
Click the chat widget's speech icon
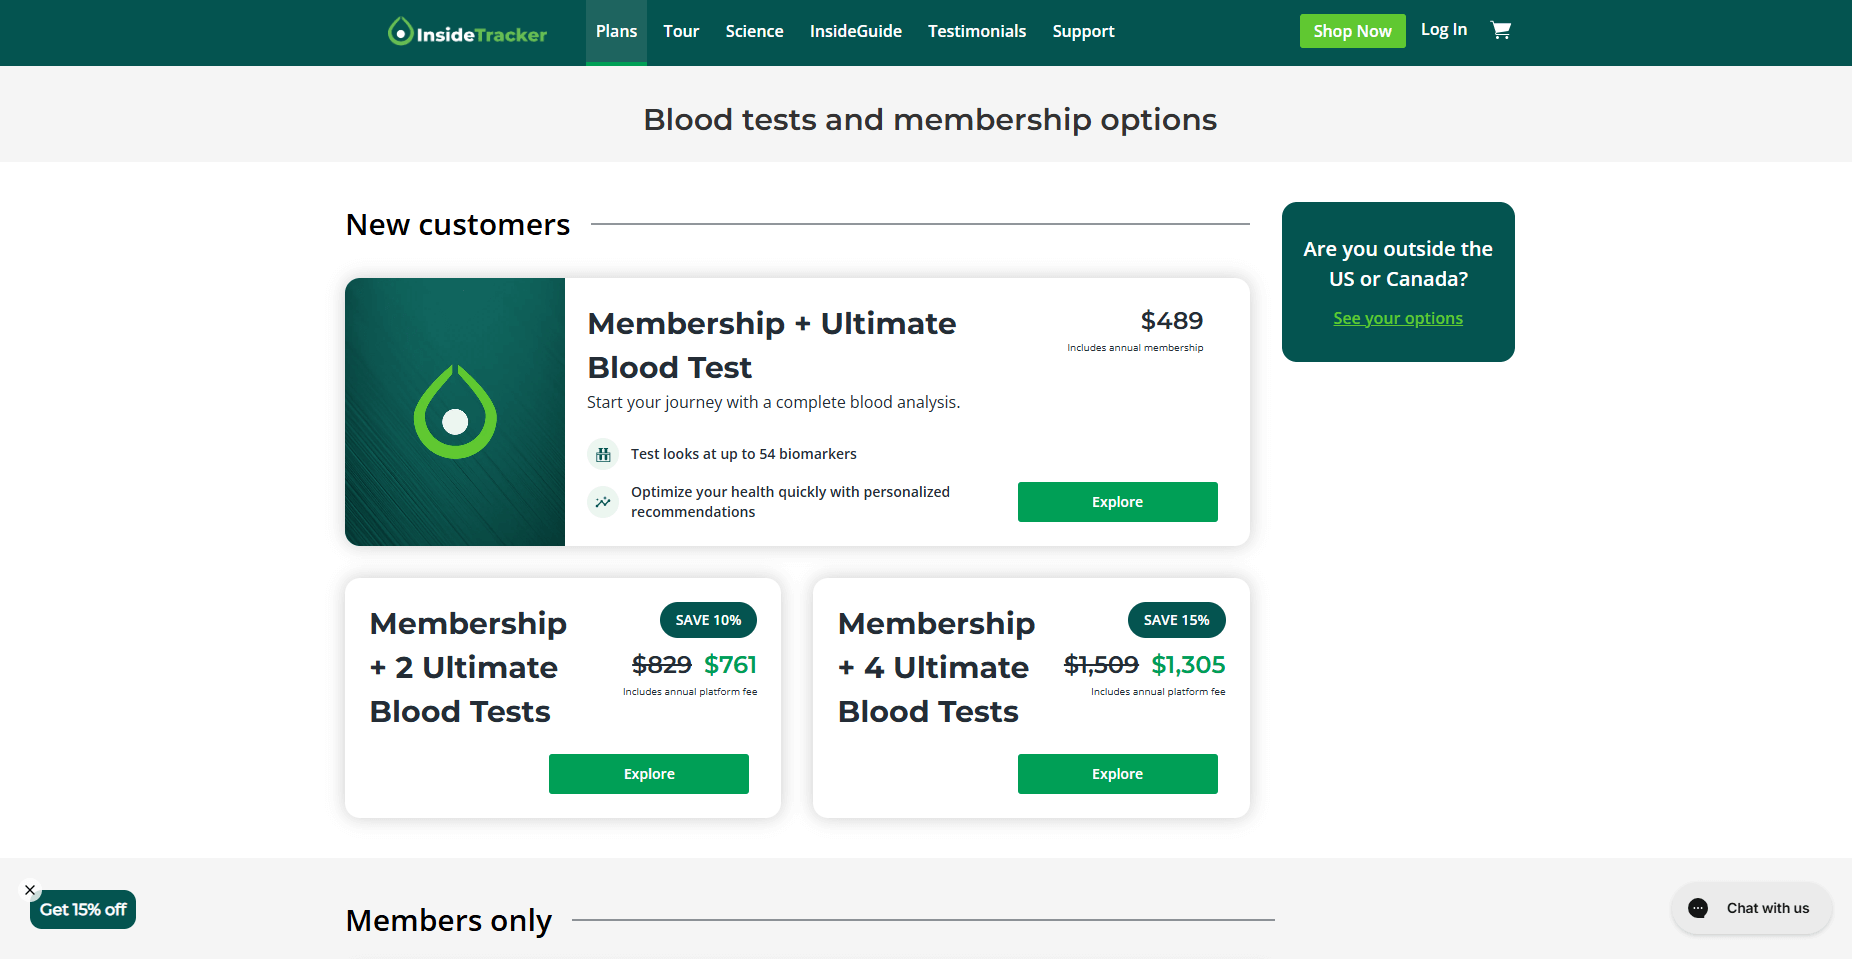[x=1698, y=908]
